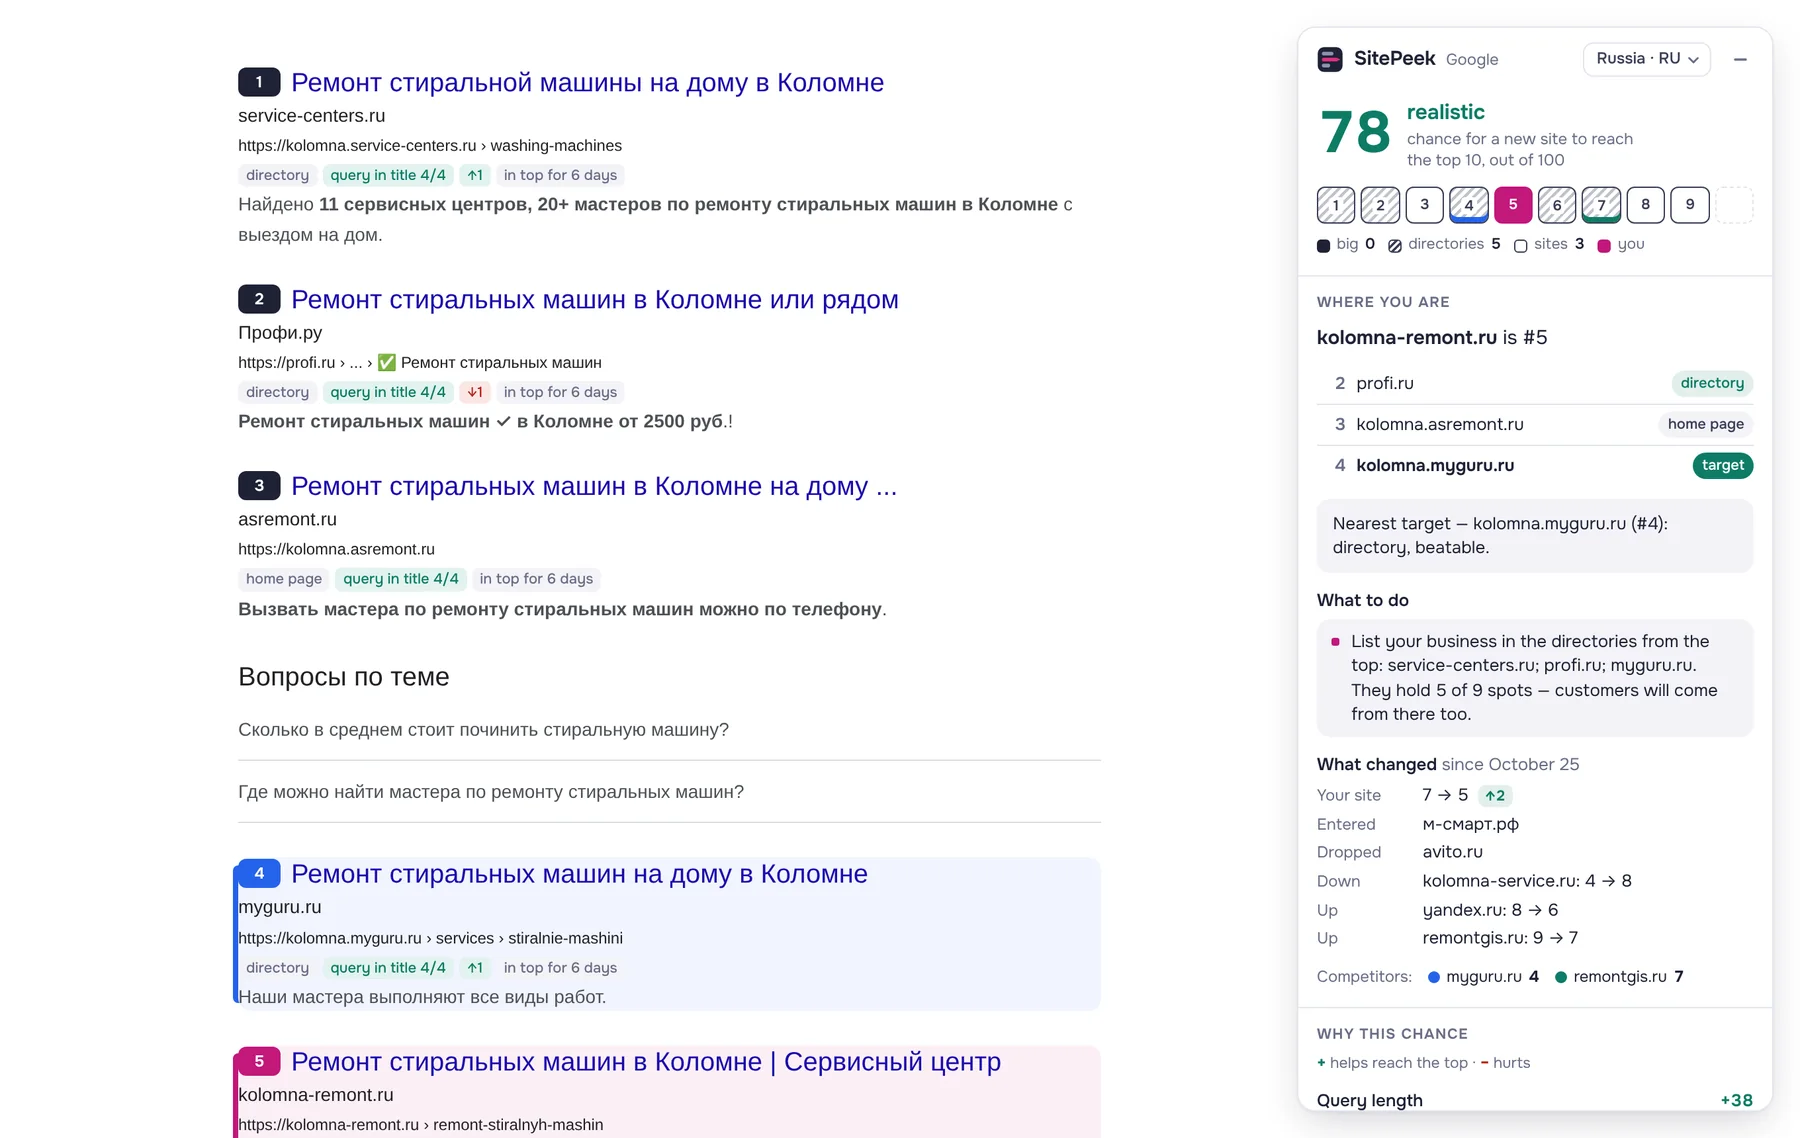The height and width of the screenshot is (1138, 1800).
Task: Select position square 1 in SitePeek strip
Action: [1336, 205]
